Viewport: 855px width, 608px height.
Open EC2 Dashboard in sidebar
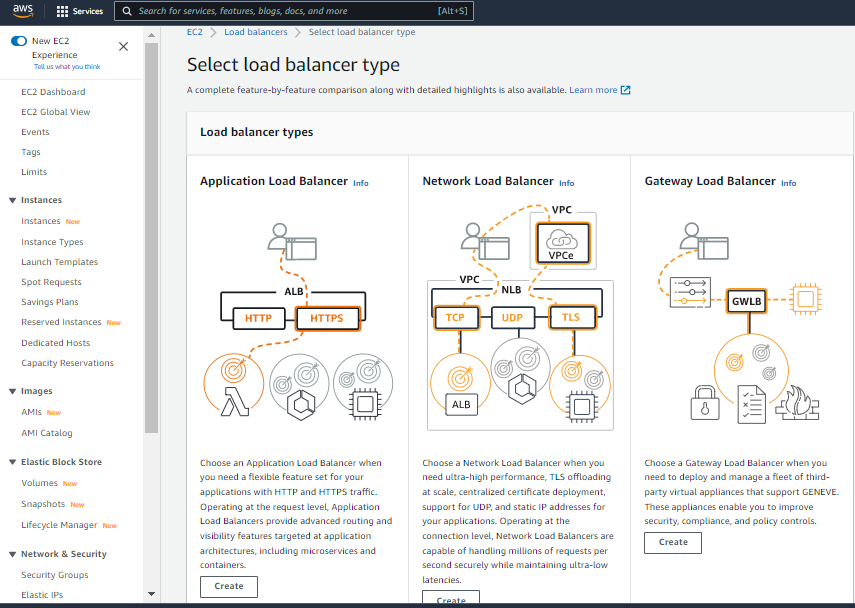click(53, 92)
